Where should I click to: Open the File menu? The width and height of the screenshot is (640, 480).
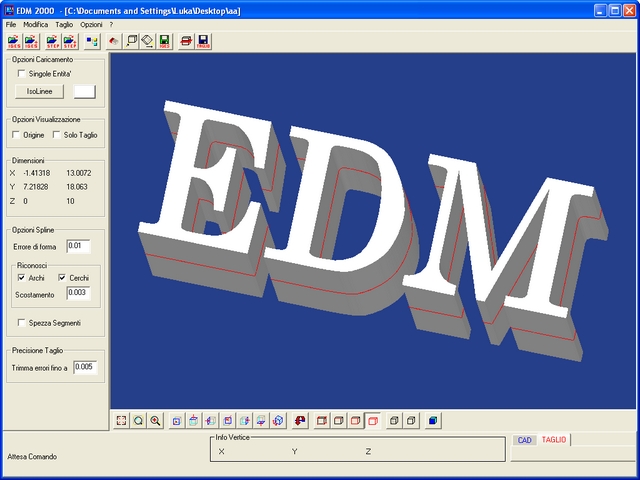(x=11, y=24)
